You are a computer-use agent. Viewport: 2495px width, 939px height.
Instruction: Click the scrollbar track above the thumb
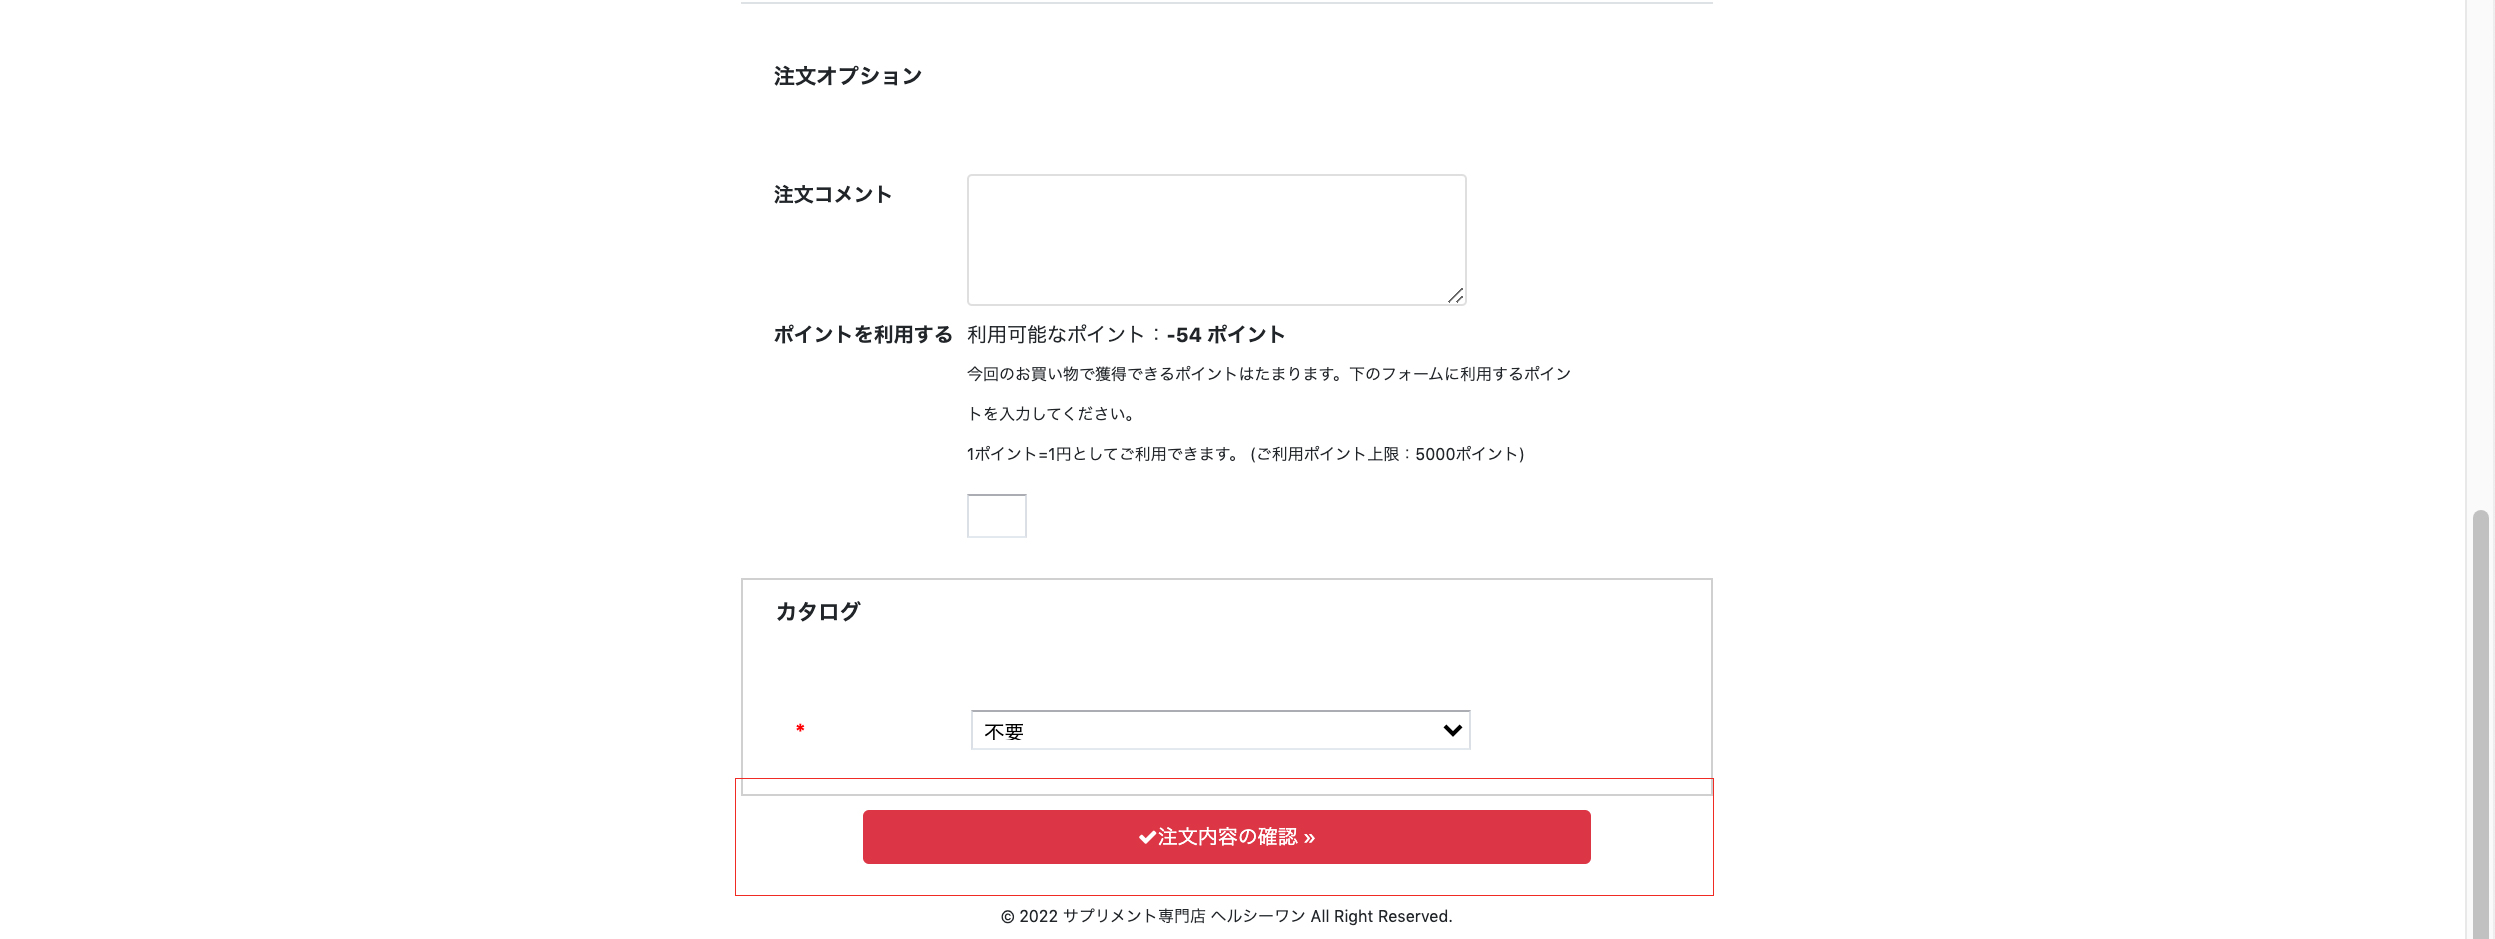[2480, 250]
